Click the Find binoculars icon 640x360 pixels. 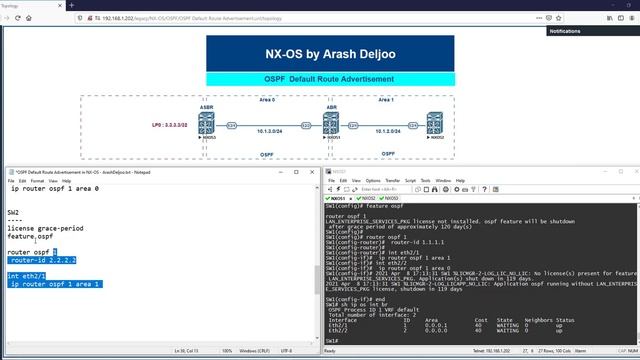[x=435, y=189]
